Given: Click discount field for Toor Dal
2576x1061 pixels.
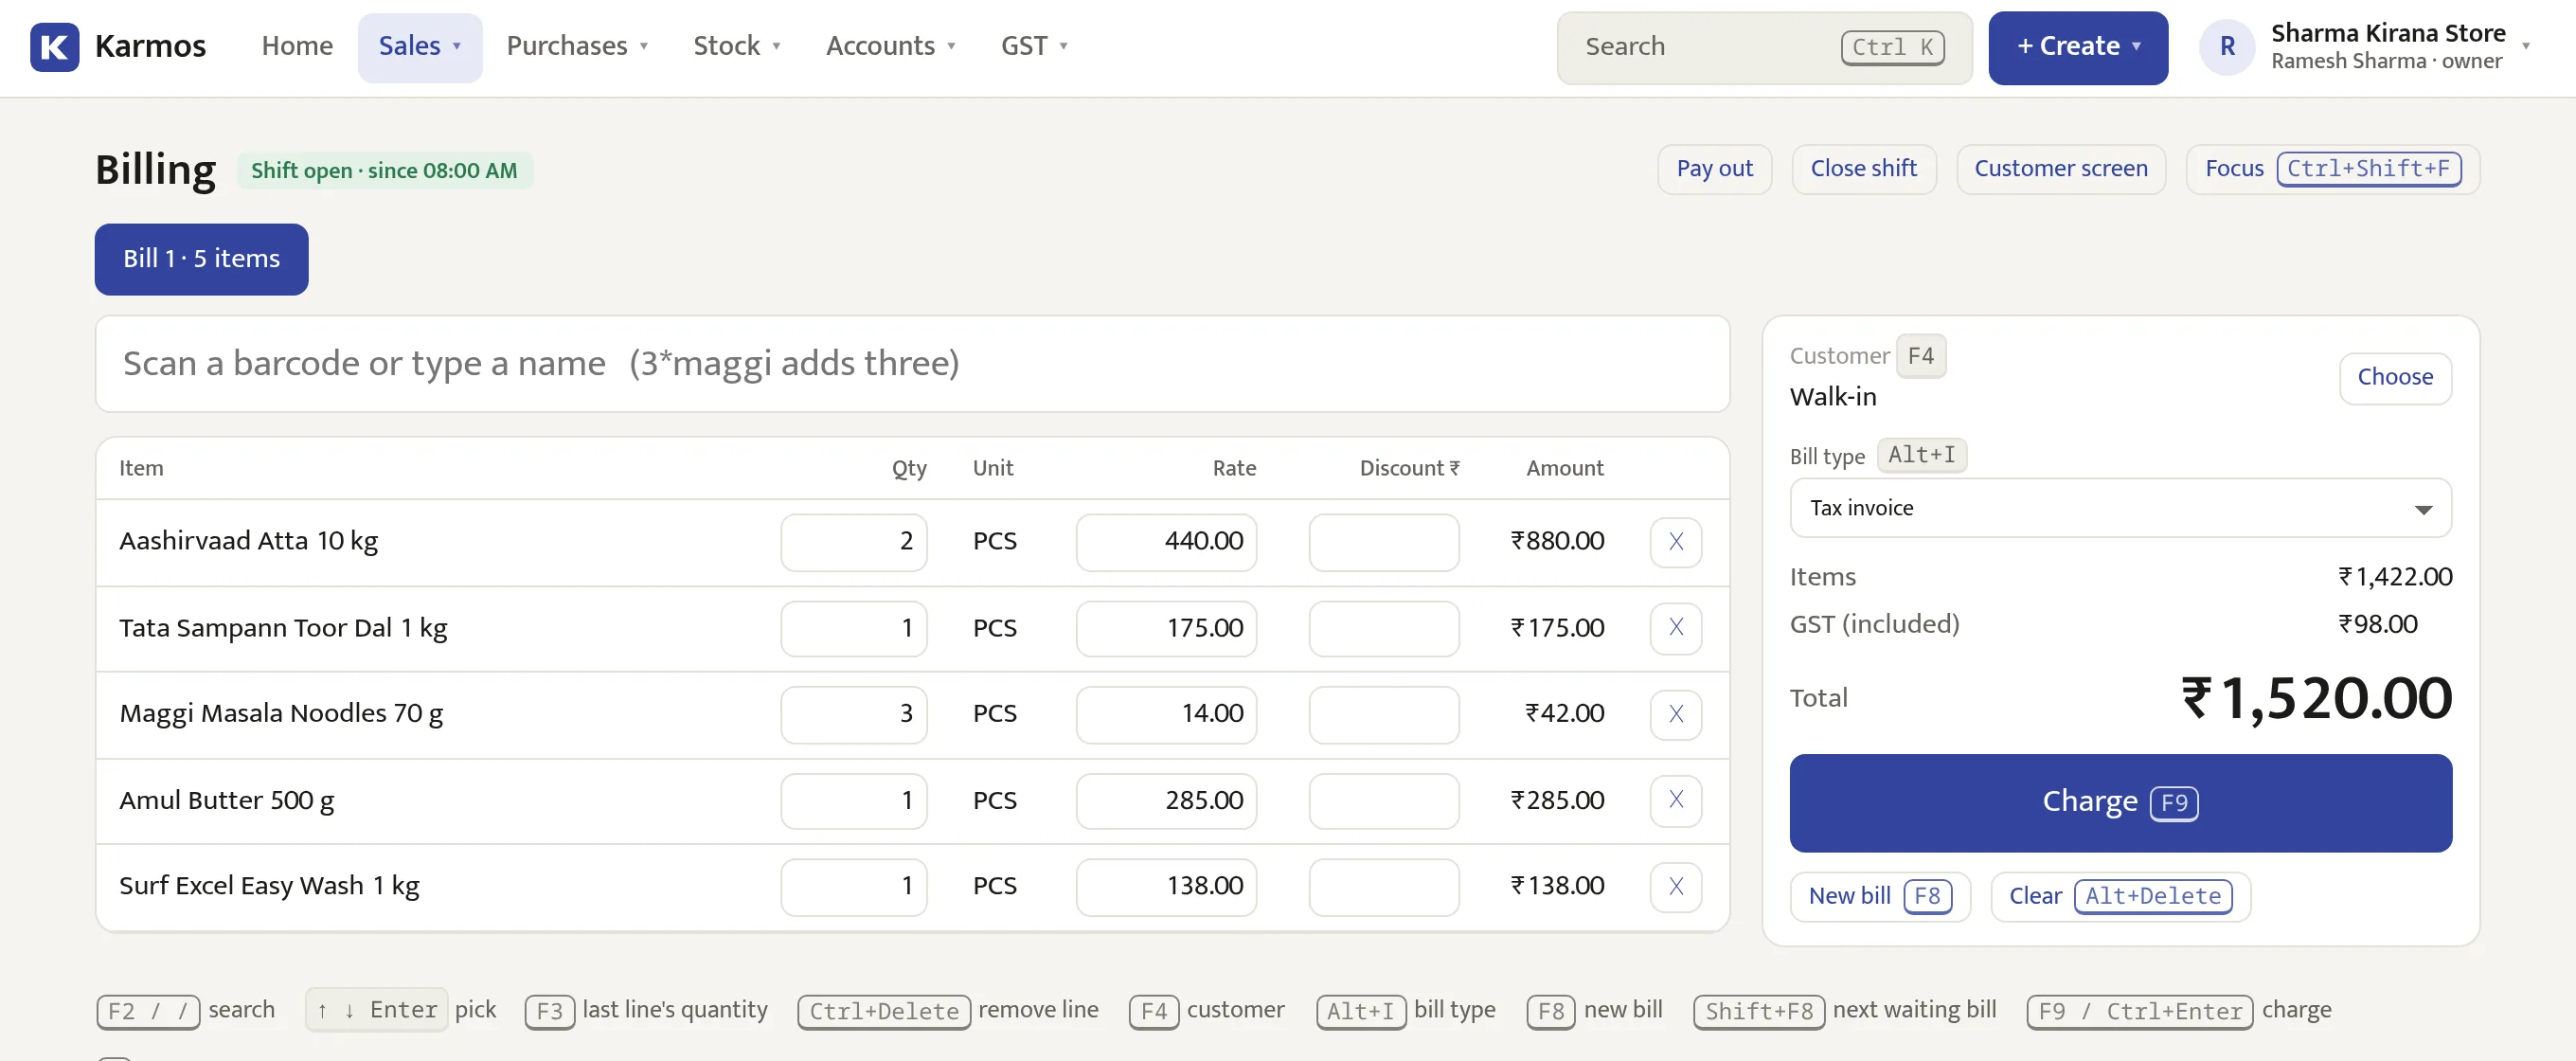Looking at the screenshot, I should click(1384, 628).
